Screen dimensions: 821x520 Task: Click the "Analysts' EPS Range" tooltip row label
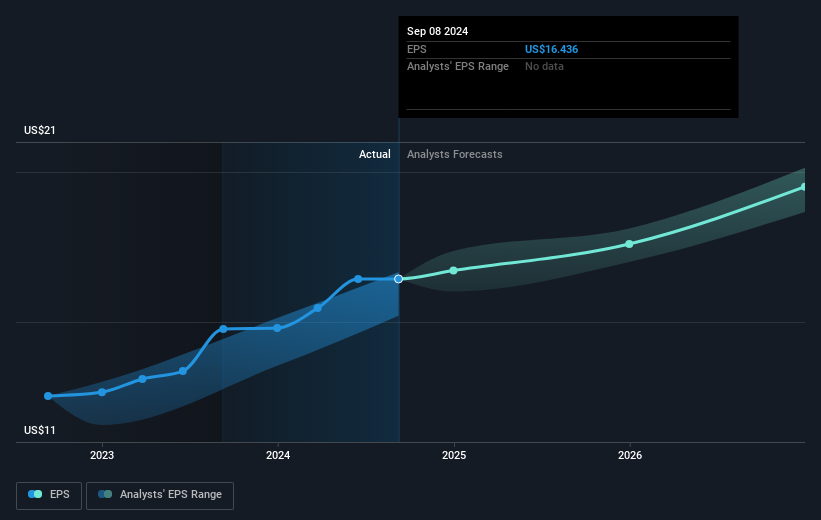(x=458, y=67)
